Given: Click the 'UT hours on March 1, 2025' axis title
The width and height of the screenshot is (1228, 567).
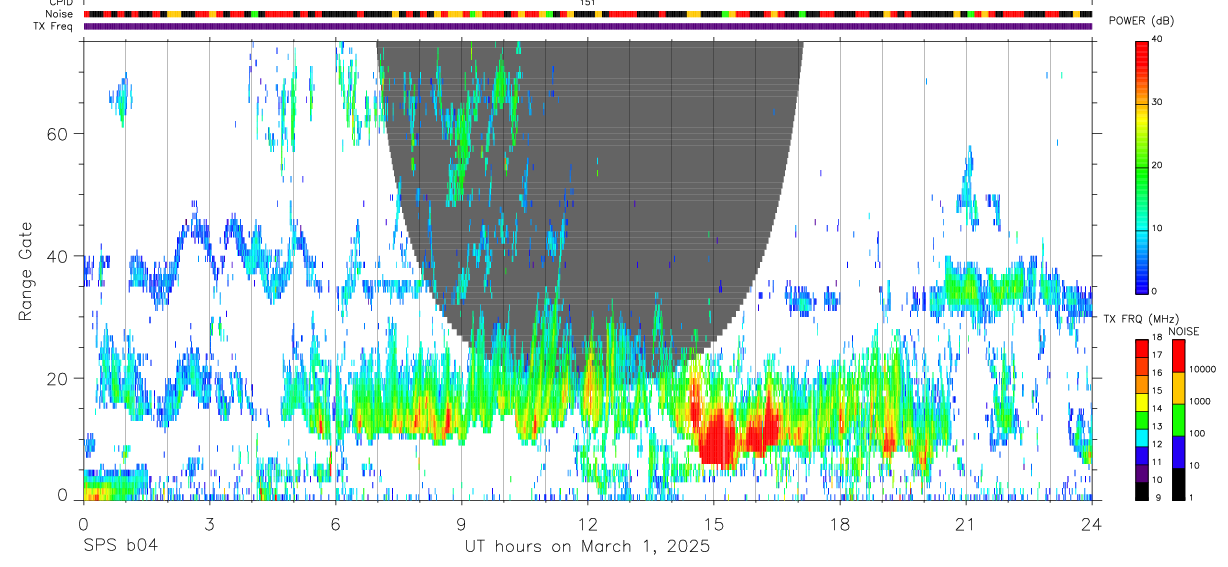Looking at the screenshot, I should tap(587, 547).
